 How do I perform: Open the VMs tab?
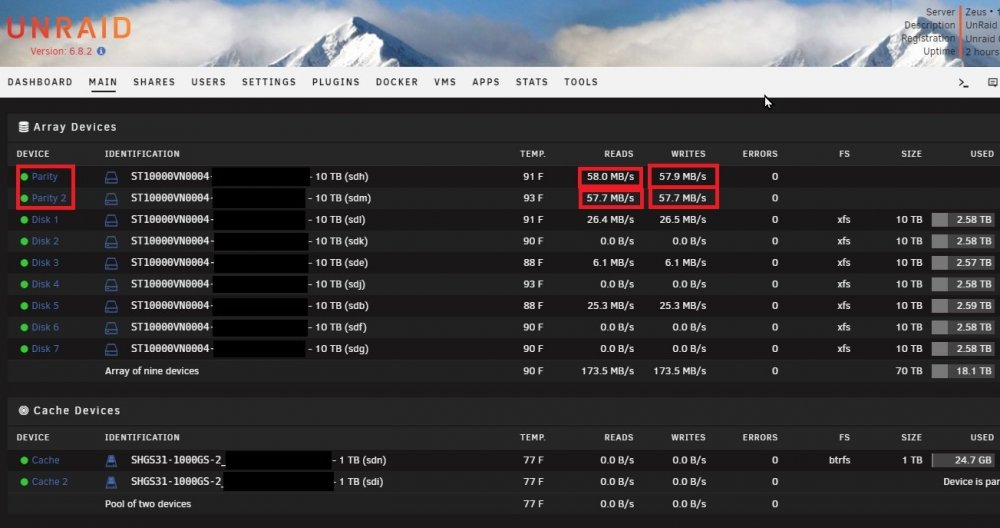pyautogui.click(x=445, y=82)
